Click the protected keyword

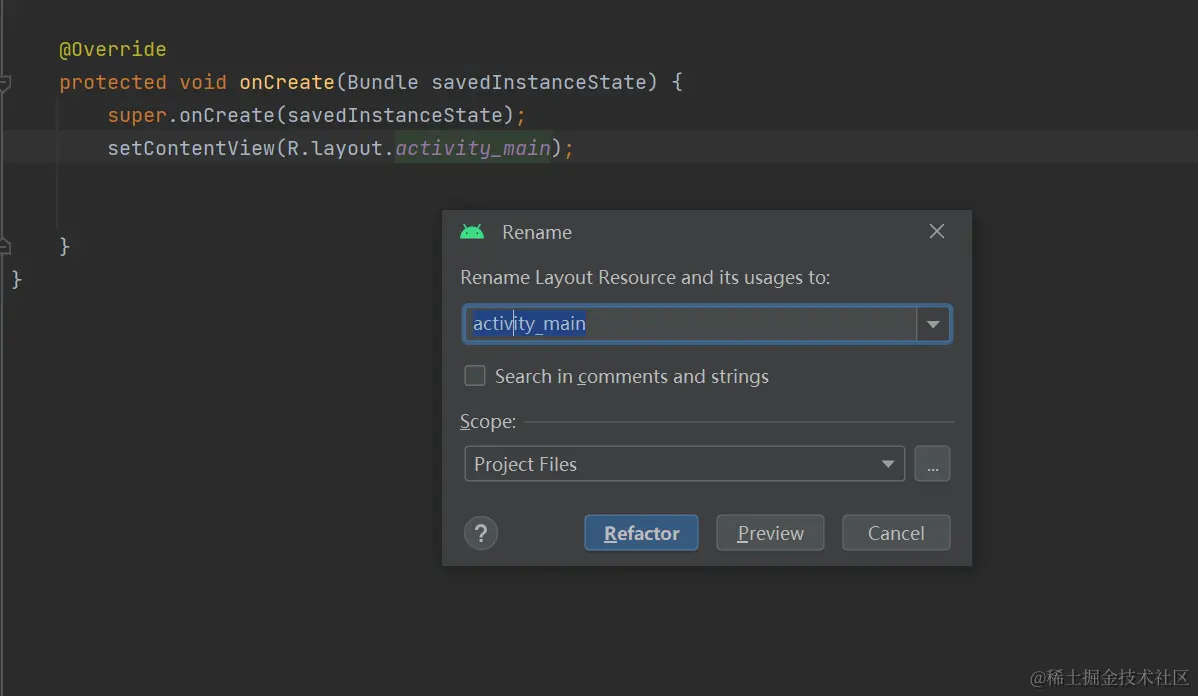(x=112, y=83)
